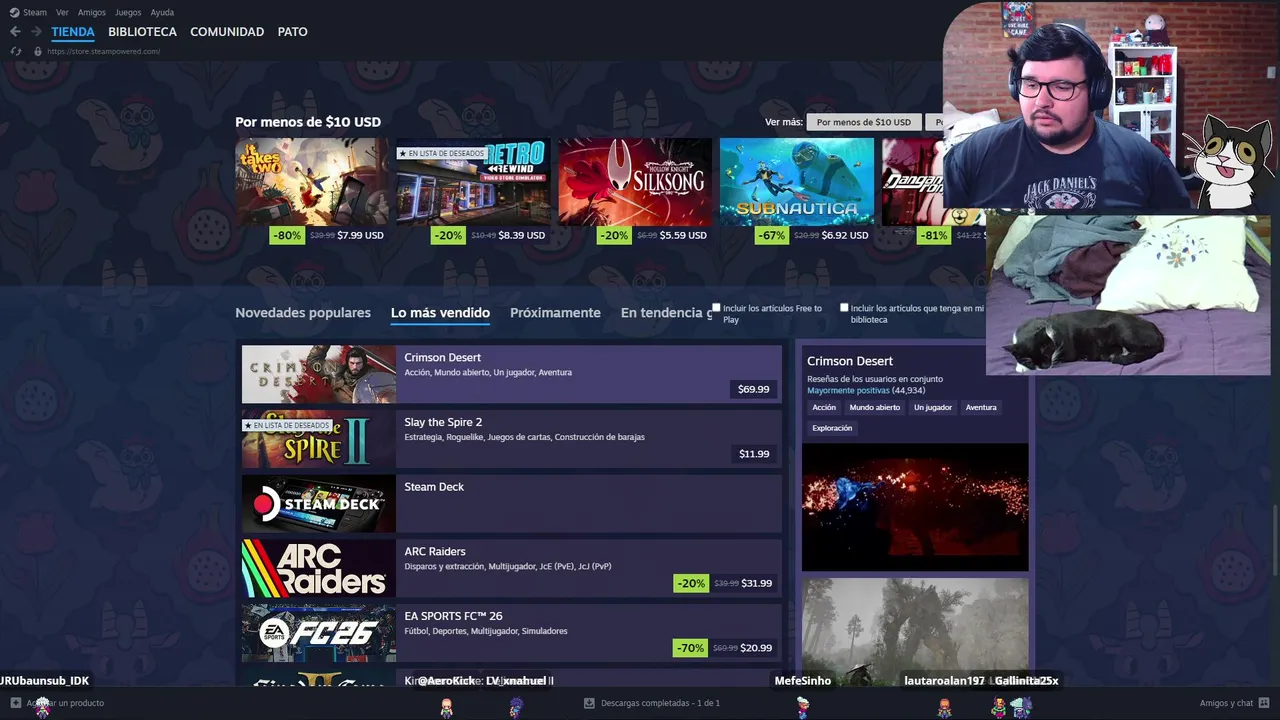Click the padlock site security icon

point(38,51)
